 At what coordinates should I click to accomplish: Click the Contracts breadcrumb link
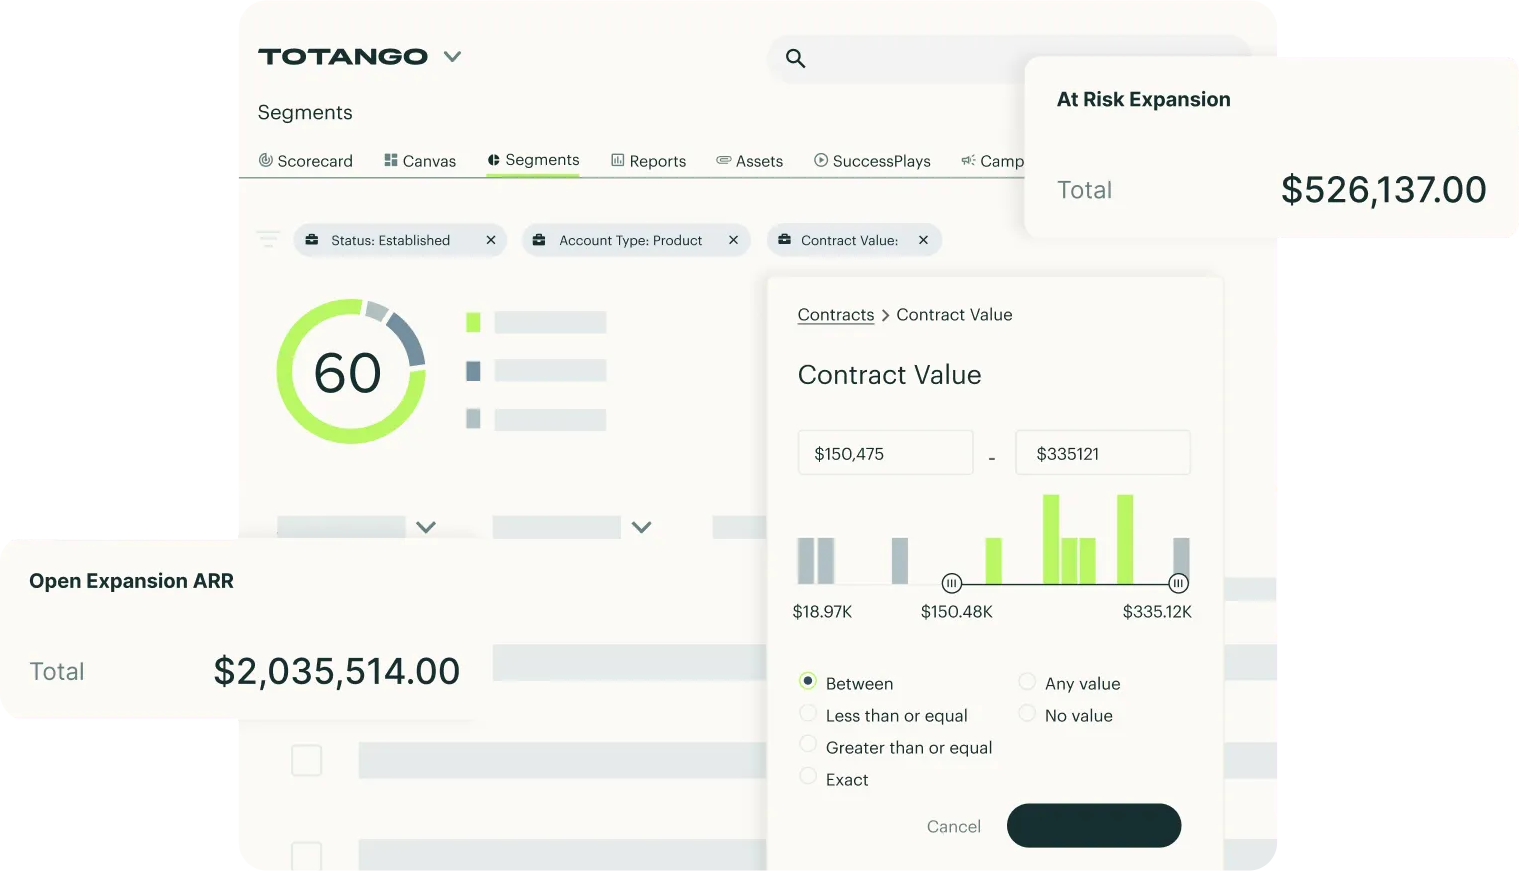pyautogui.click(x=836, y=315)
